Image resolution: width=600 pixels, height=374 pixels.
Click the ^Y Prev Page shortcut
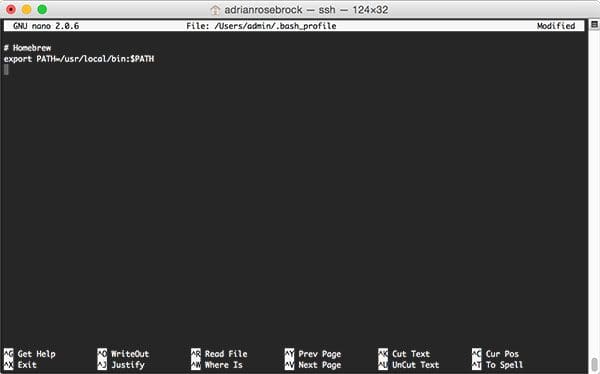313,354
